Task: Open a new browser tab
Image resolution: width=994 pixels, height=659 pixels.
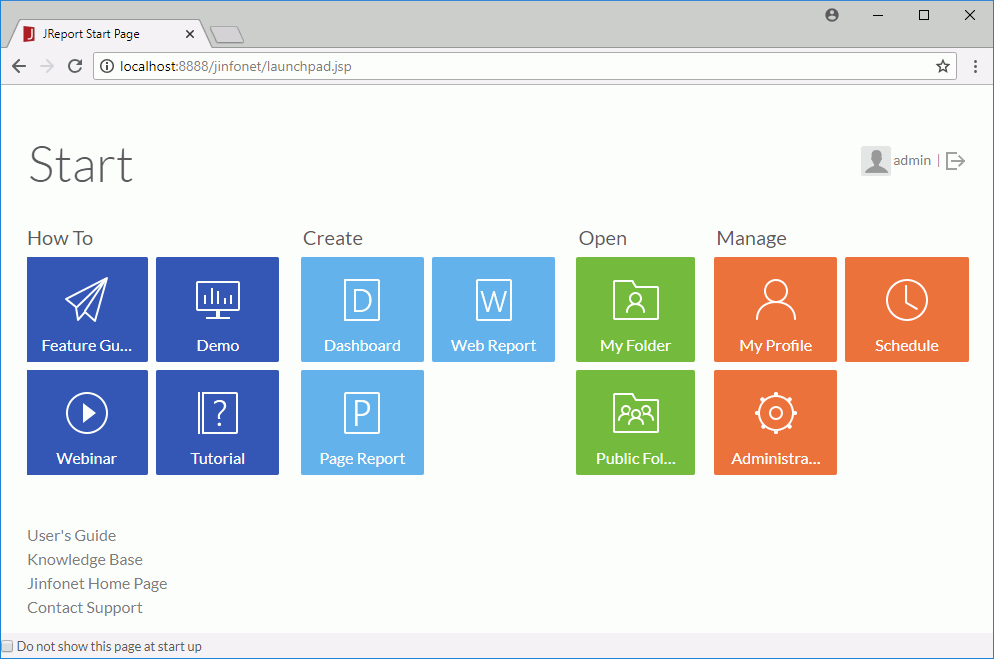Action: point(226,34)
